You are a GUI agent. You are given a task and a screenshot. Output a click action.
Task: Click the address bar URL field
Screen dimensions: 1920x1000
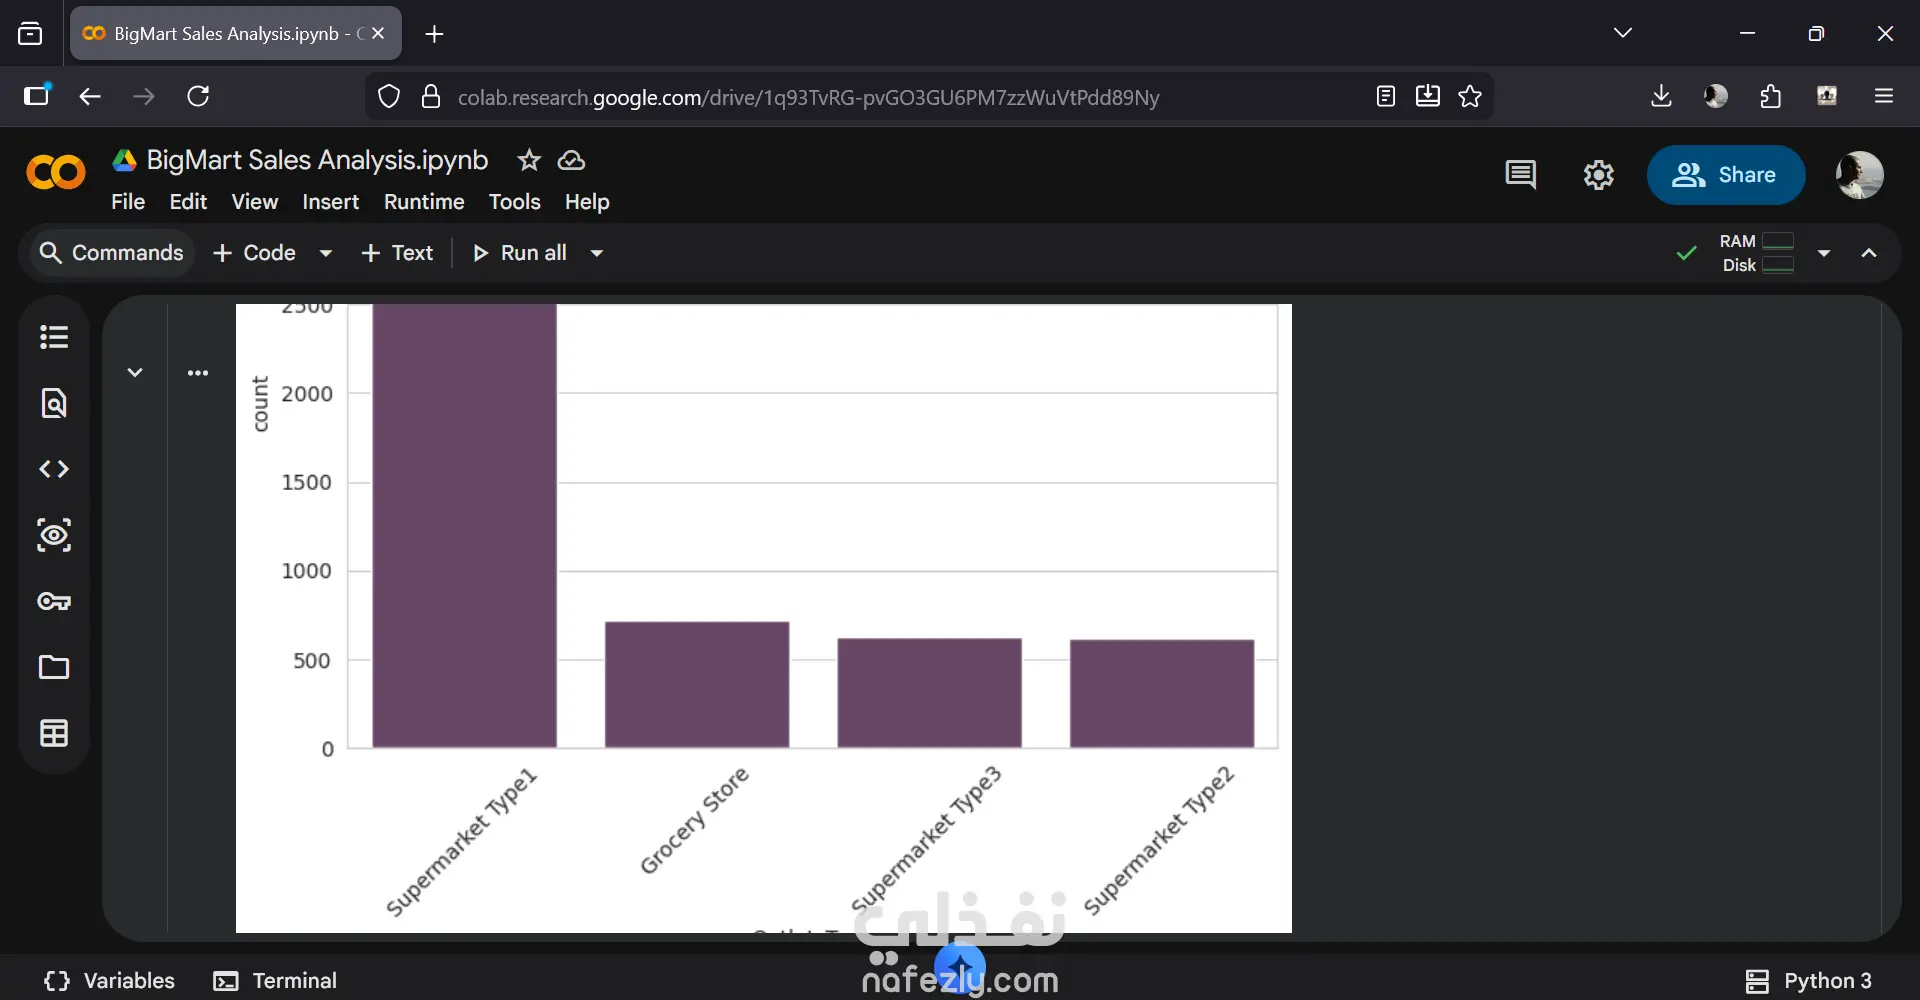[808, 97]
